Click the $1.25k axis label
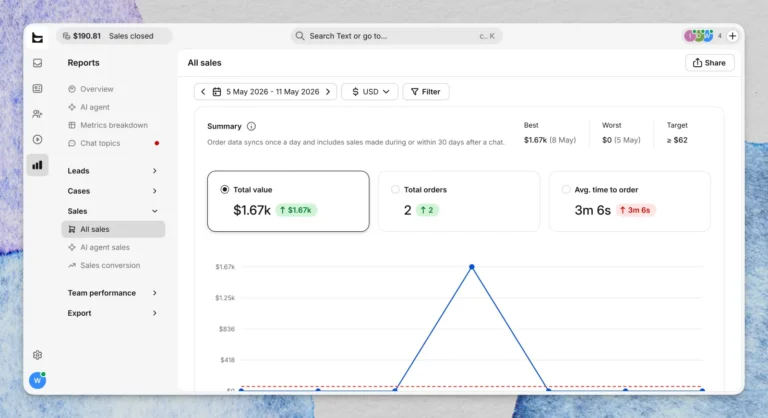Image resolution: width=768 pixels, height=418 pixels. (225, 298)
